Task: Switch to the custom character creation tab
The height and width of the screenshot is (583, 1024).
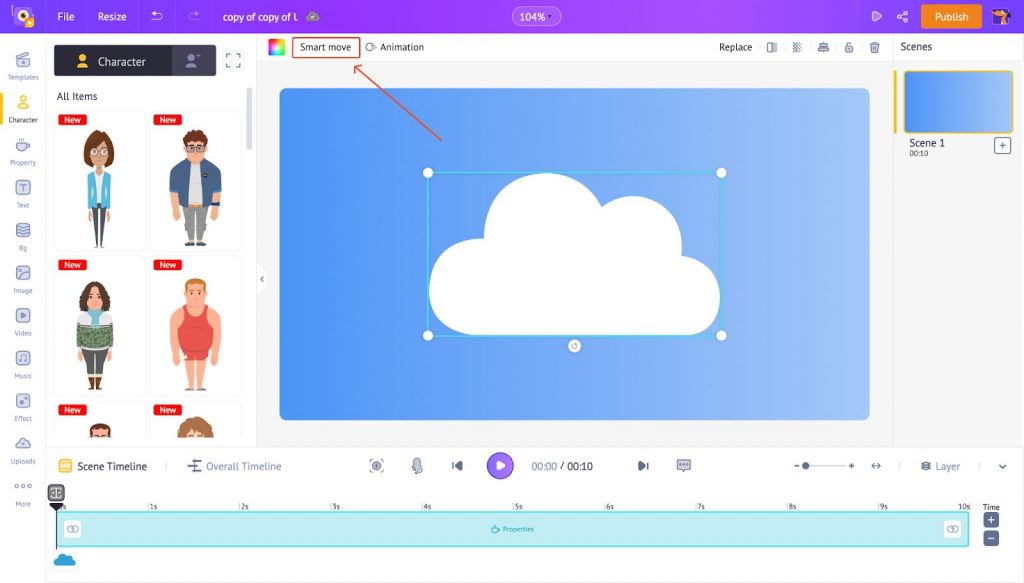Action: click(x=193, y=61)
